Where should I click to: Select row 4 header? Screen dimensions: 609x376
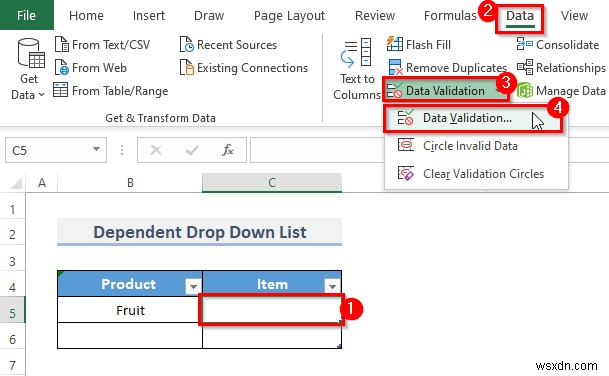[x=12, y=287]
